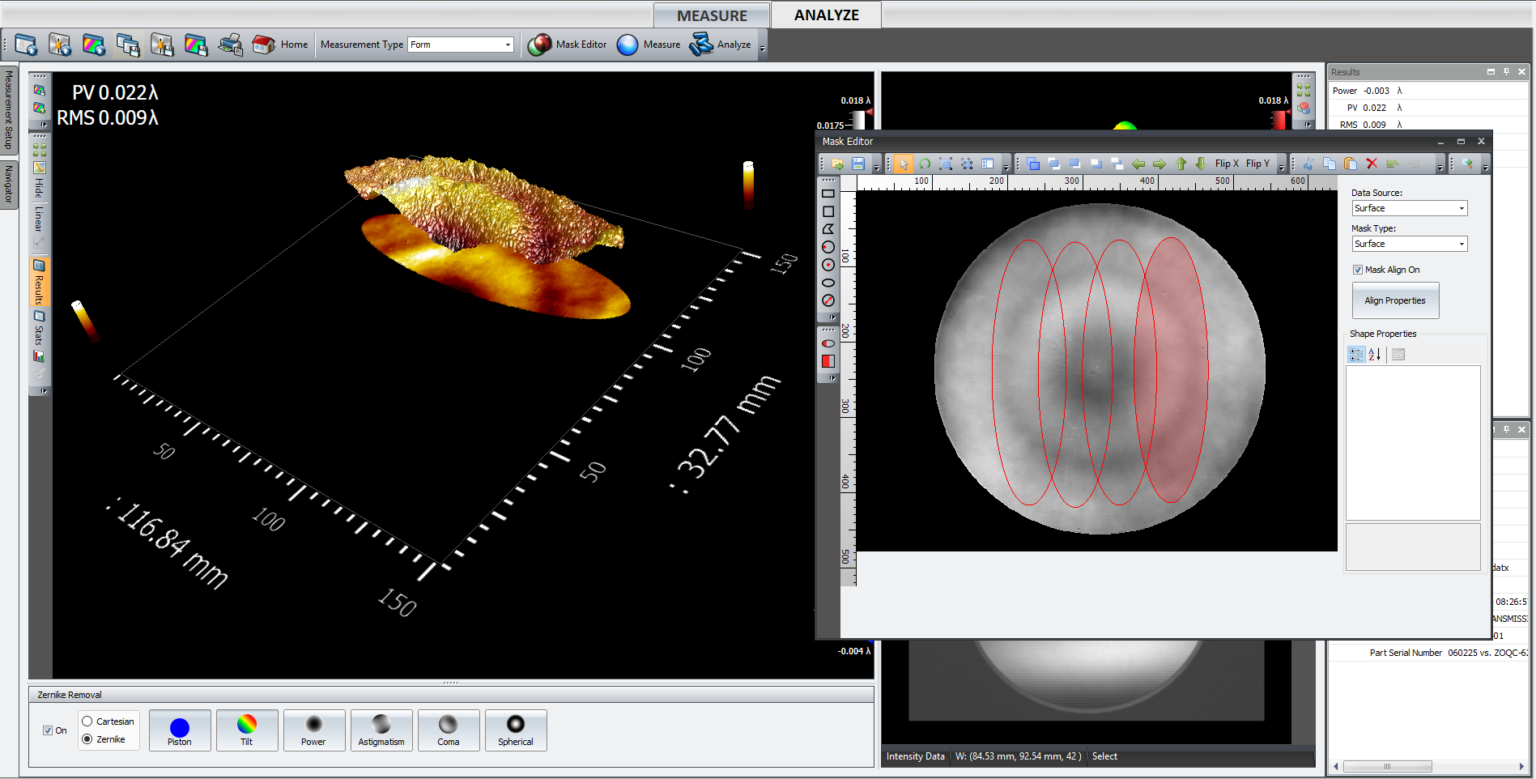Click the Home icon on the toolbar
Viewport: 1536px width, 779px height.
click(263, 44)
